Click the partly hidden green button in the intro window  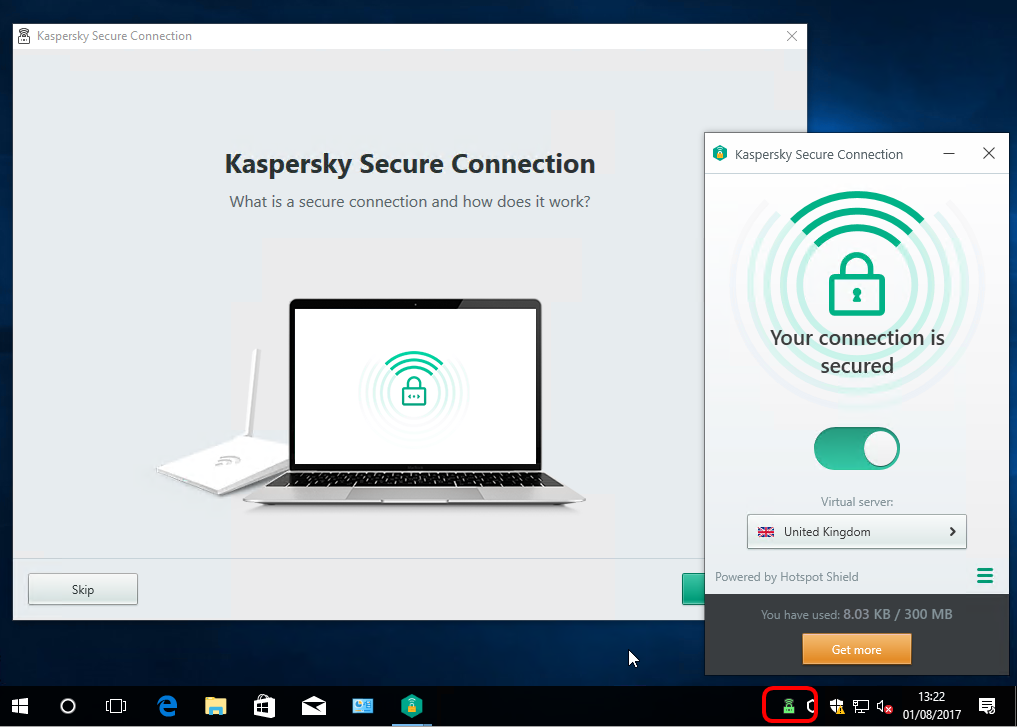tap(693, 589)
